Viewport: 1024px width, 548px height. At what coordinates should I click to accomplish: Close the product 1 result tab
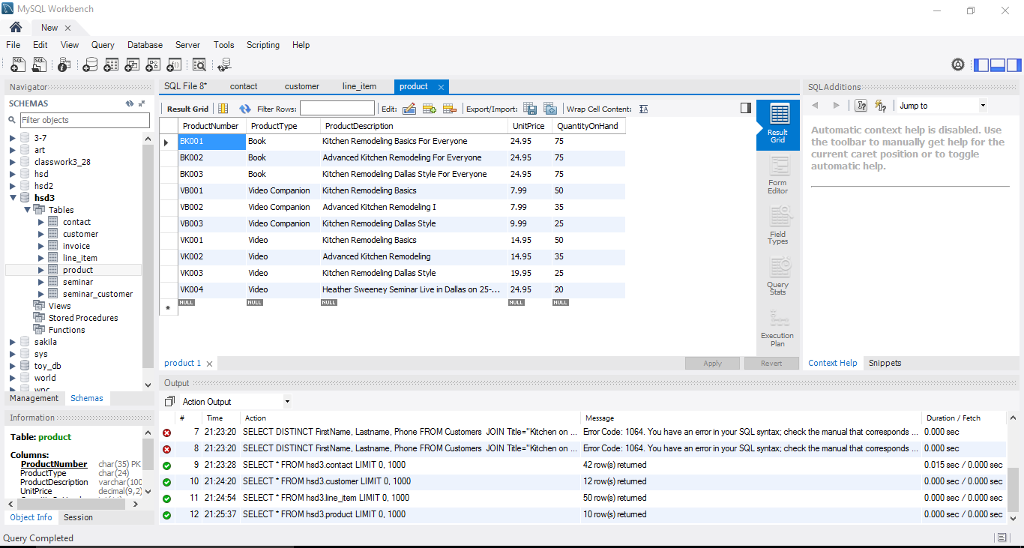pyautogui.click(x=210, y=364)
